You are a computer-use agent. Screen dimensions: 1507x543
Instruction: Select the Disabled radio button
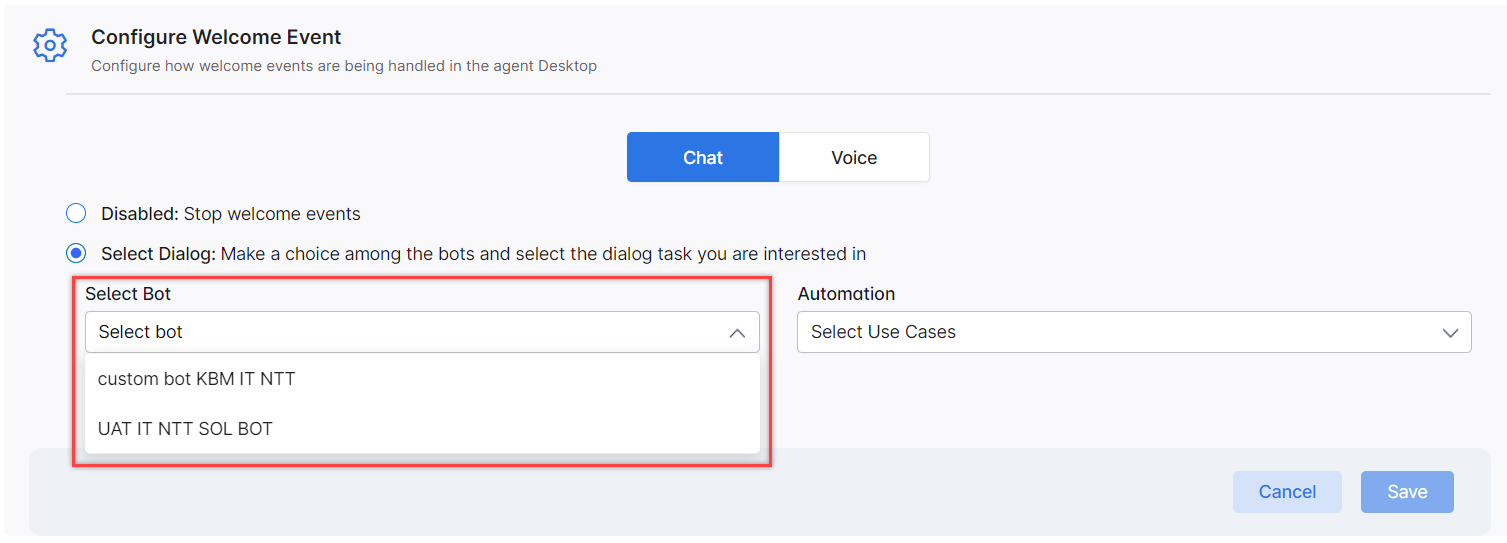pyautogui.click(x=76, y=213)
